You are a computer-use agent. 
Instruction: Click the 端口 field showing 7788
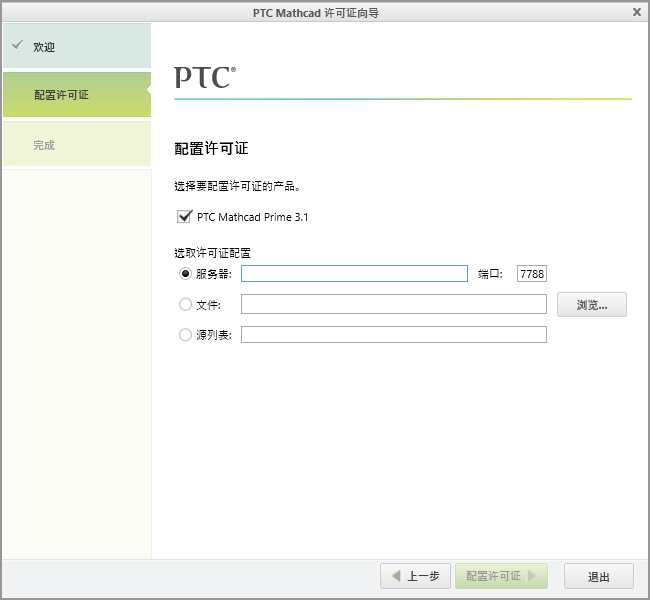[x=532, y=274]
